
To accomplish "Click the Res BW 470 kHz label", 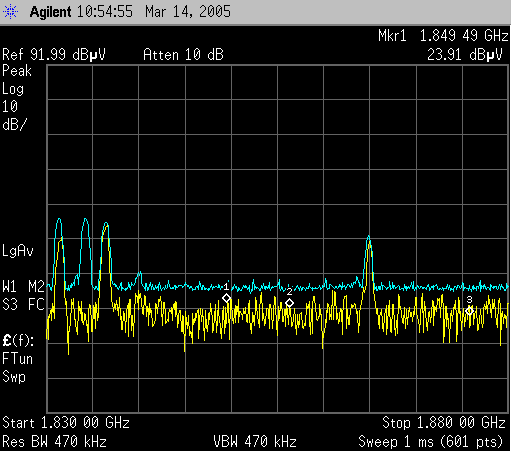I will click(x=54, y=442).
